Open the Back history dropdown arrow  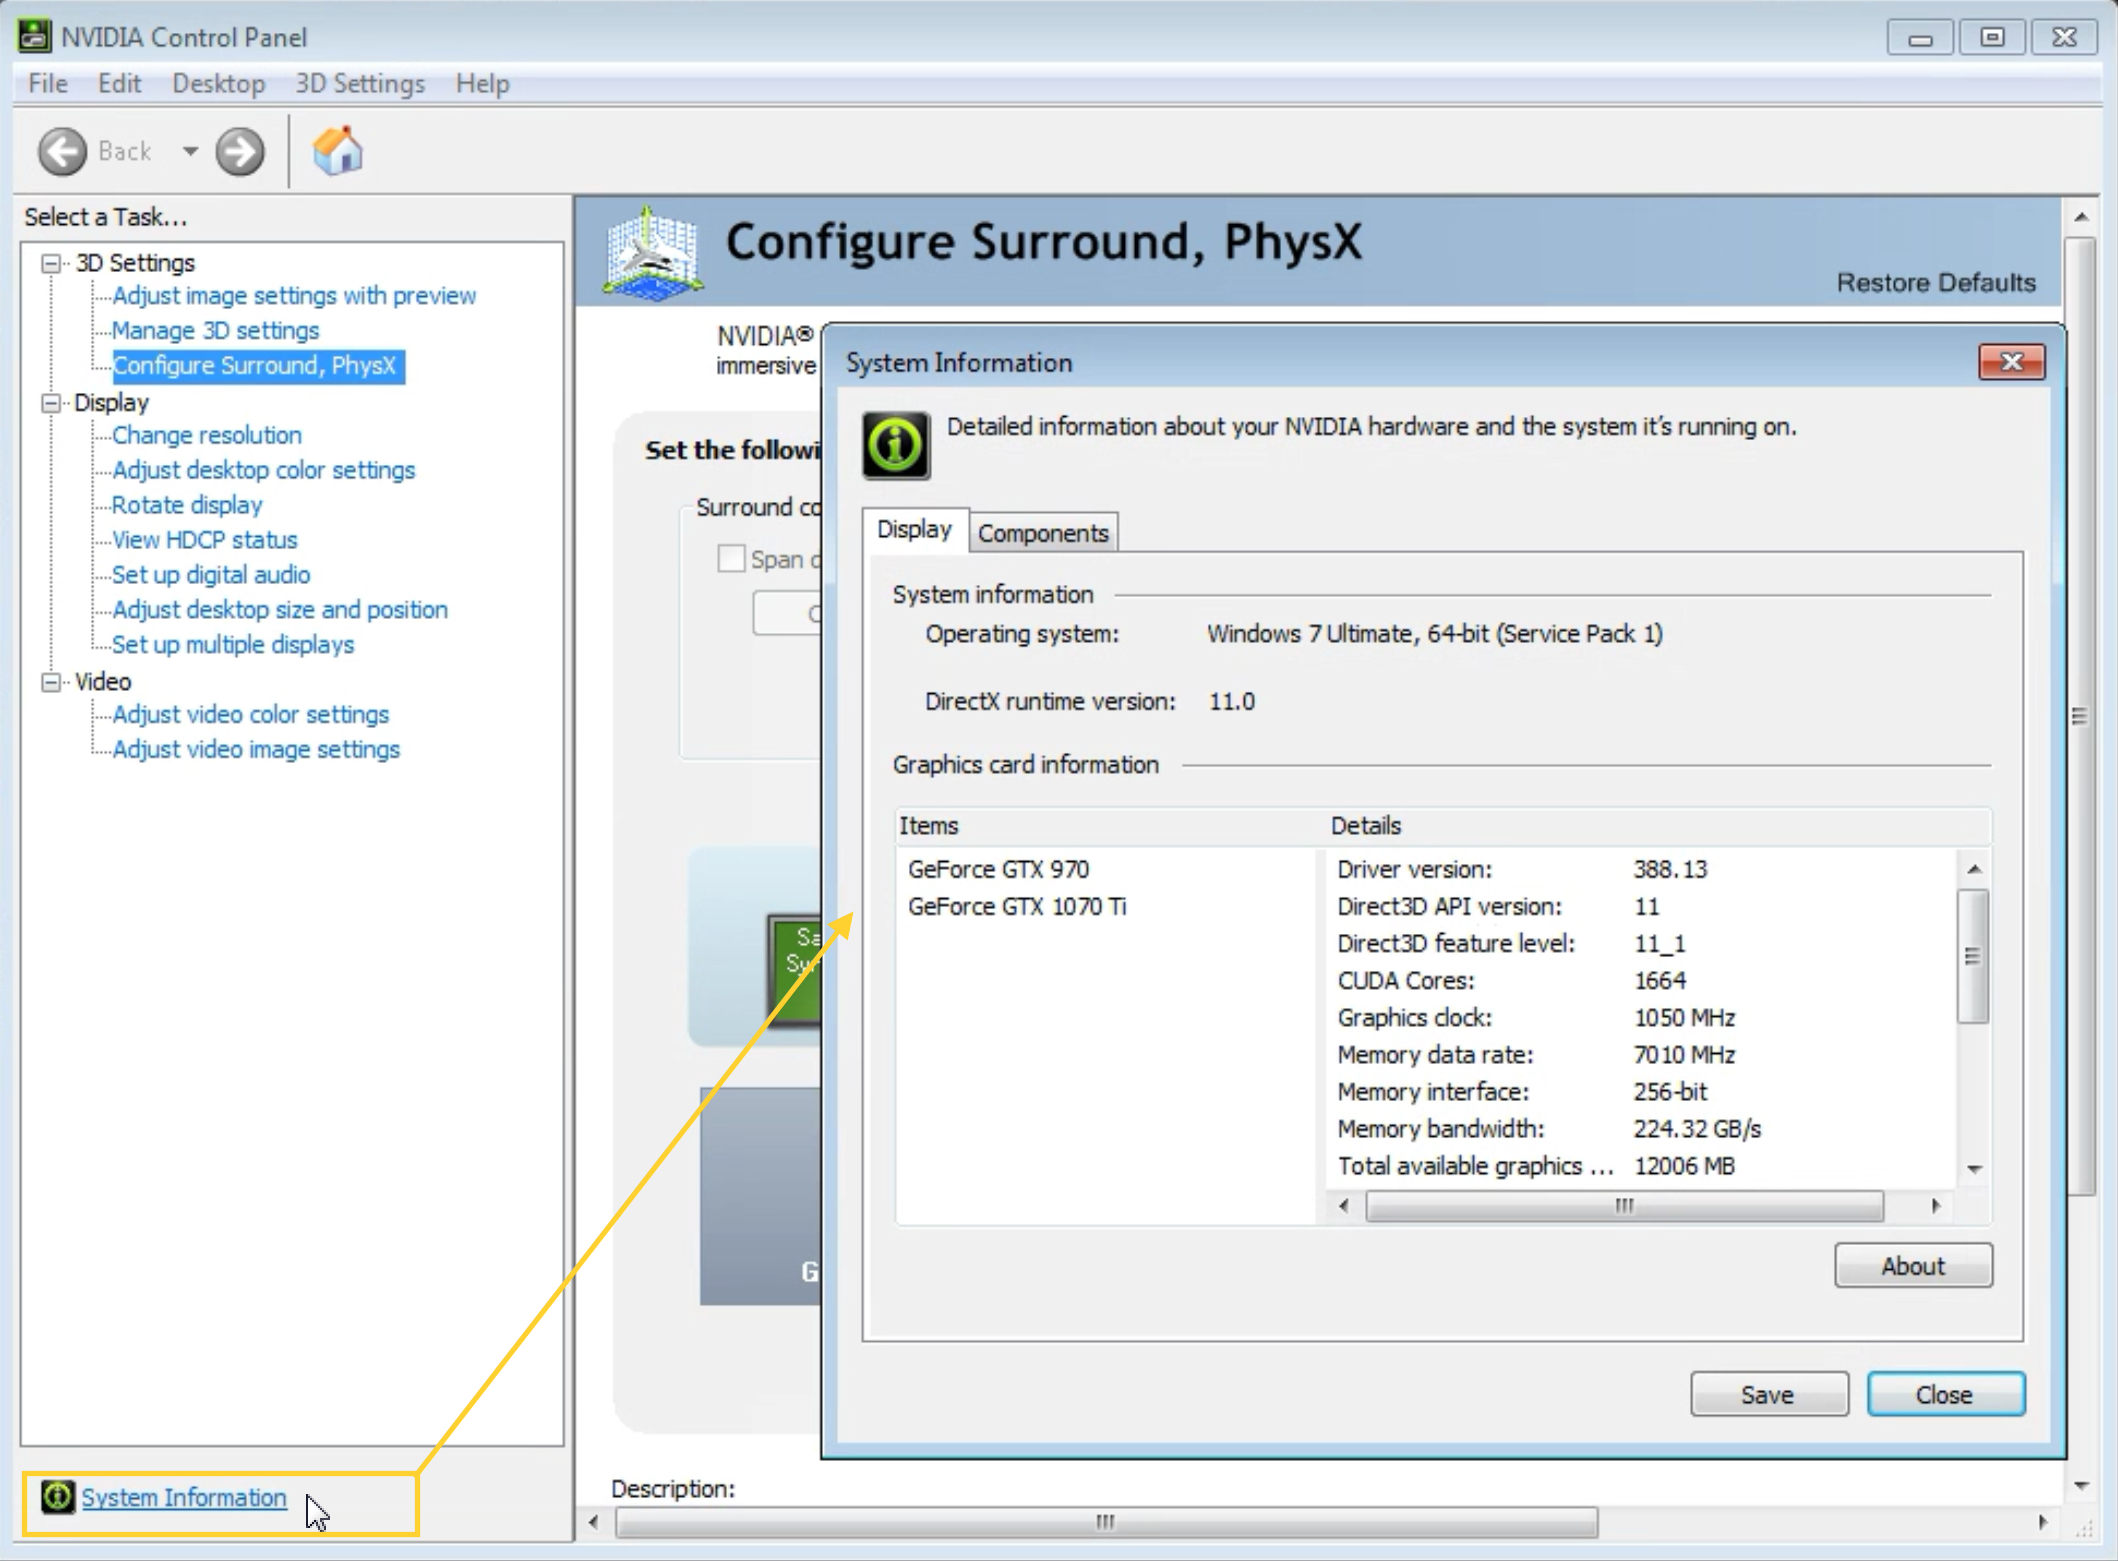point(190,152)
